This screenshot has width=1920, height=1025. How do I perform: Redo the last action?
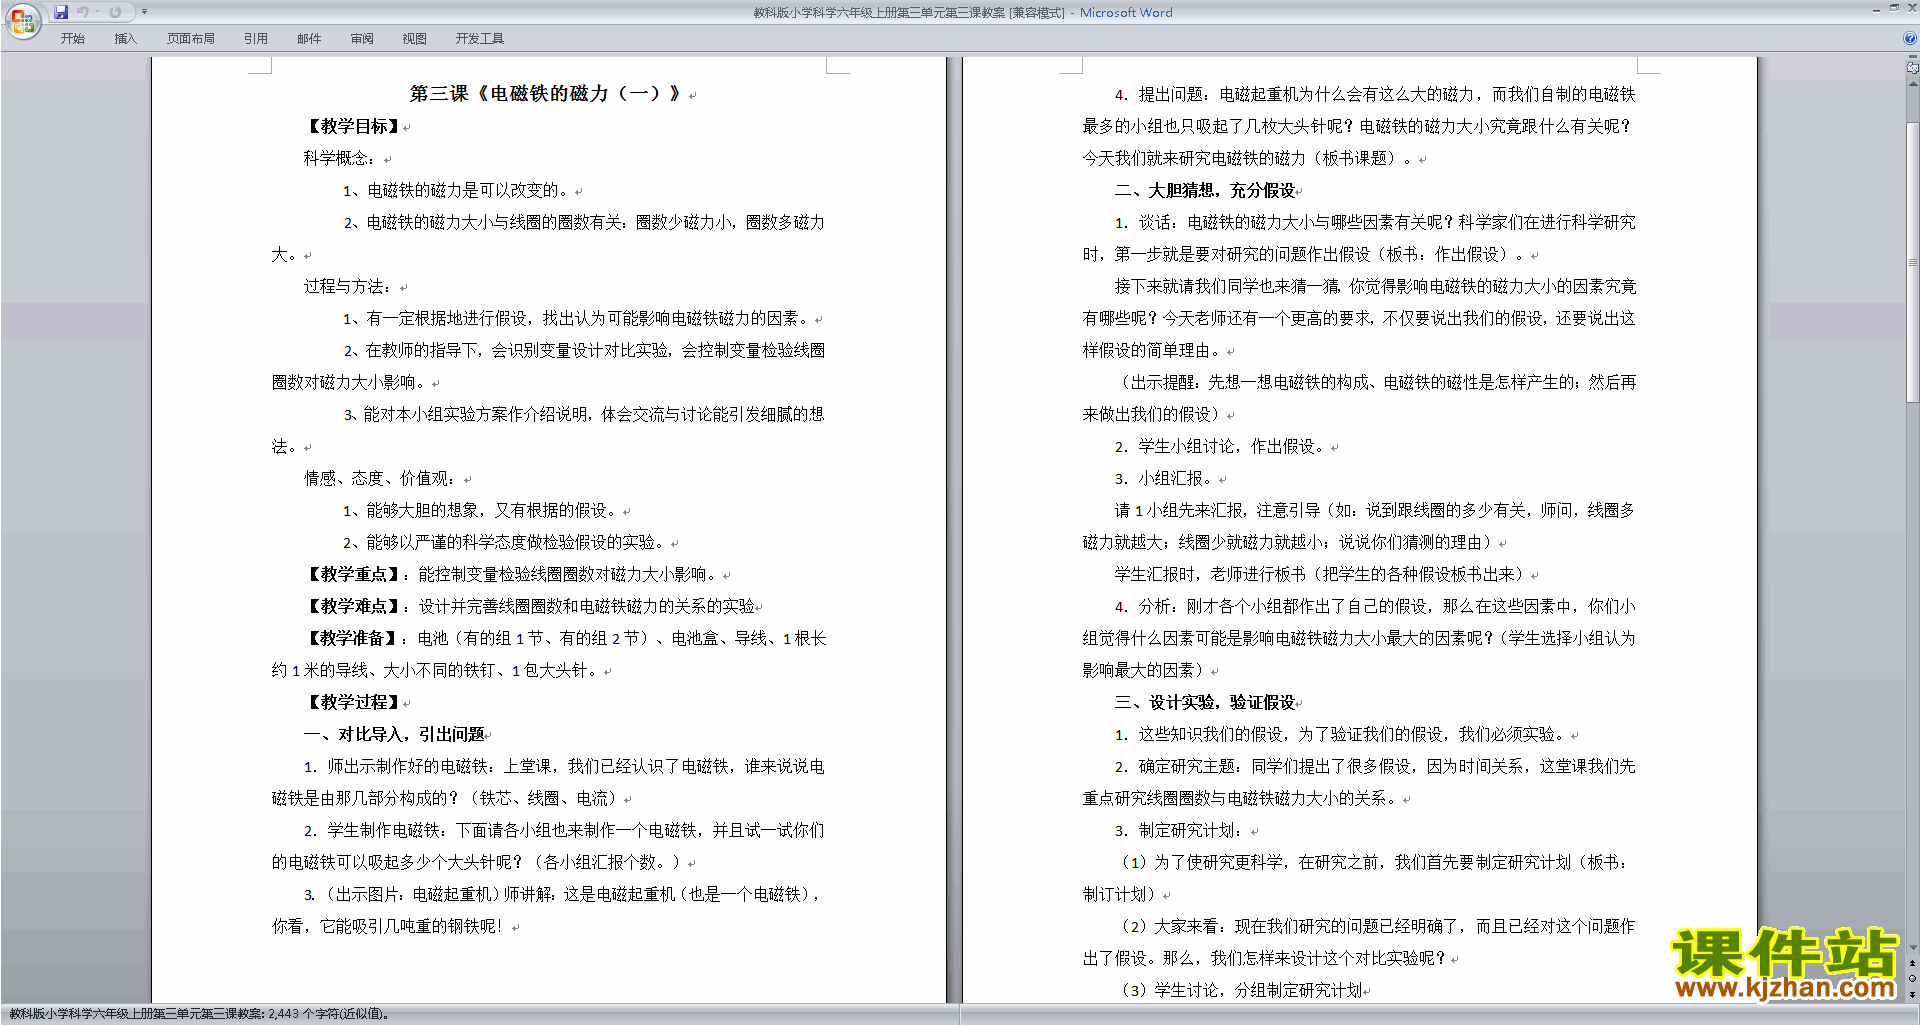[x=115, y=12]
